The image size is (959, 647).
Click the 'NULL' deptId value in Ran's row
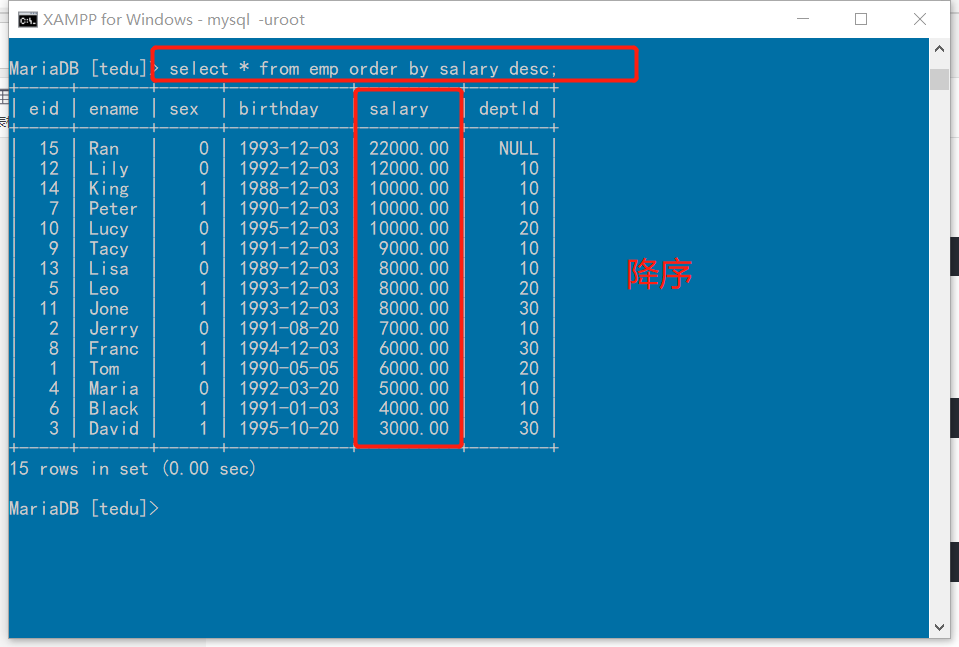pos(519,149)
